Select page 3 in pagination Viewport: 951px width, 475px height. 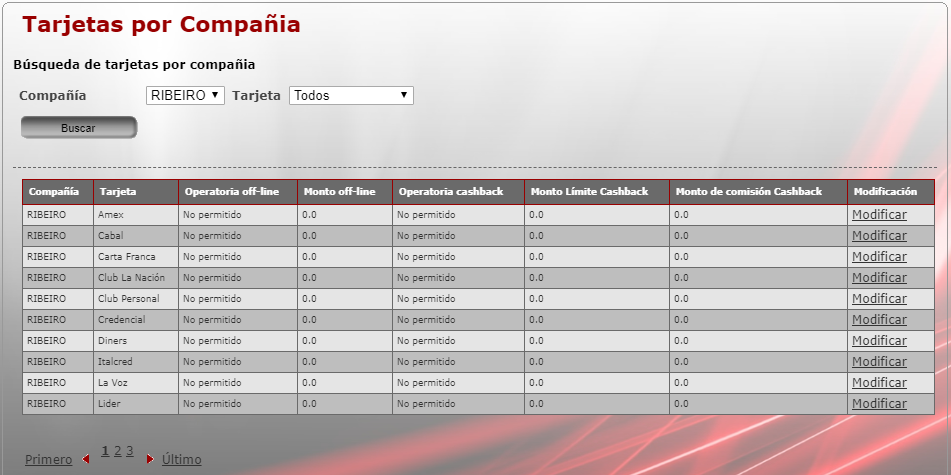130,451
